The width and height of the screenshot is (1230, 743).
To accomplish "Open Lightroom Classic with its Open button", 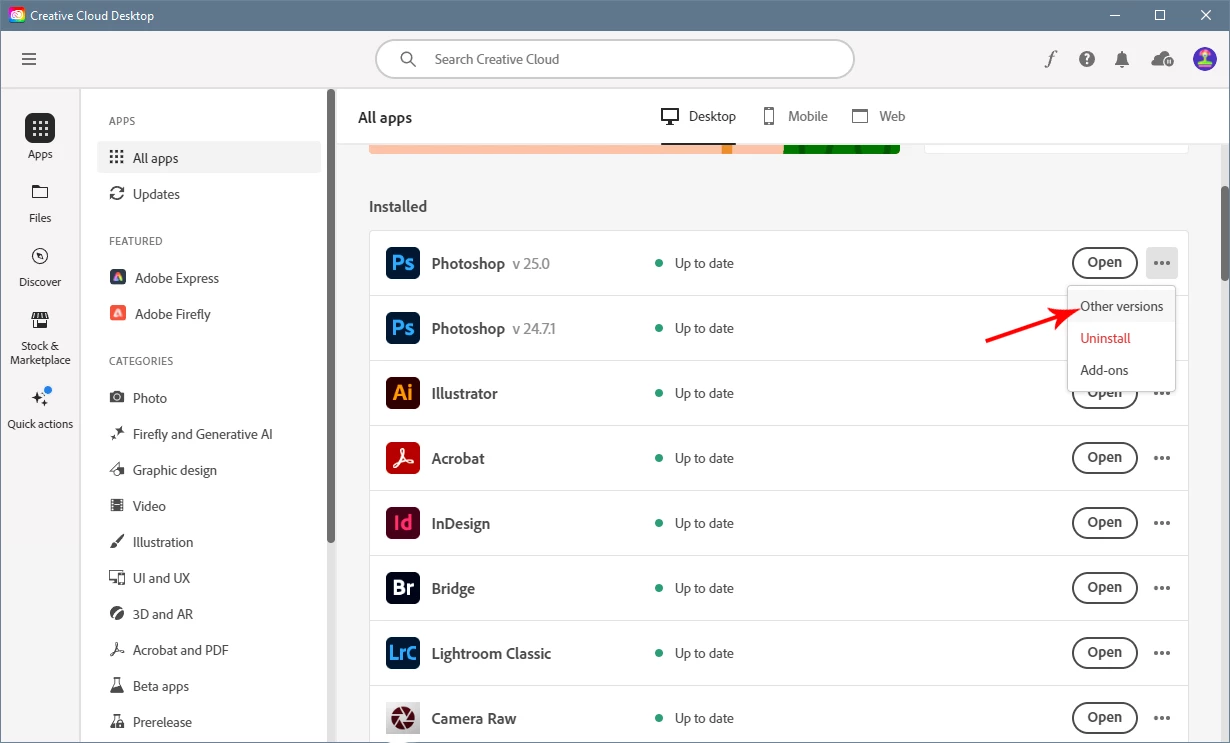I will click(1105, 653).
